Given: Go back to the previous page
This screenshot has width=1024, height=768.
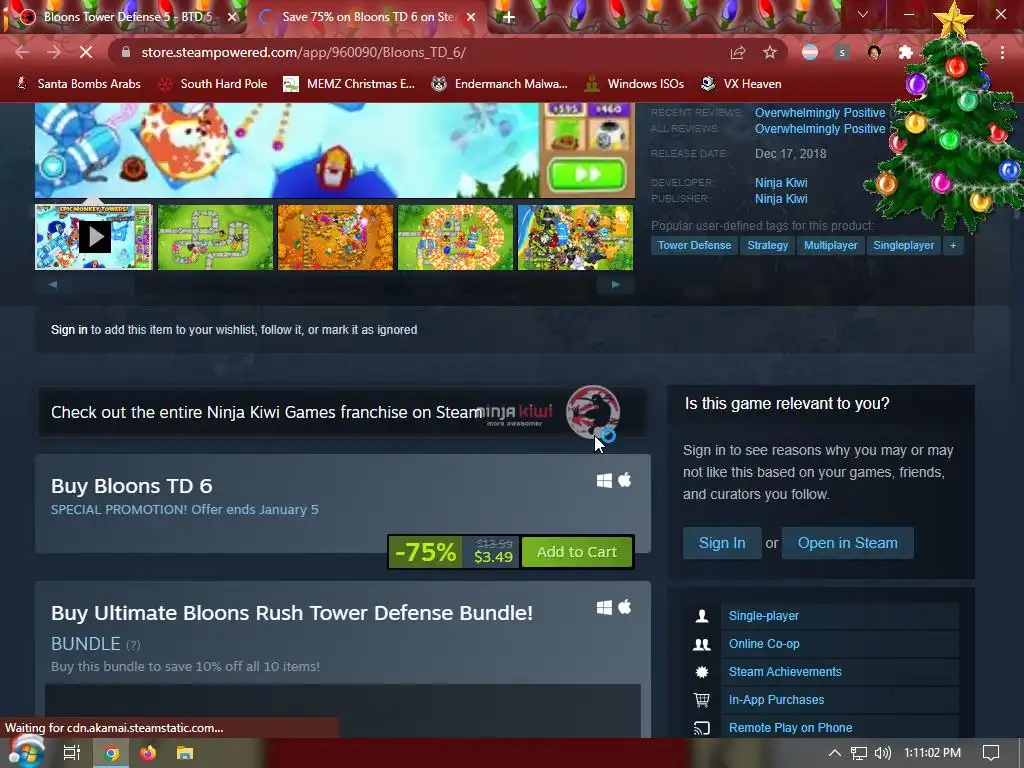Looking at the screenshot, I should pos(22,52).
